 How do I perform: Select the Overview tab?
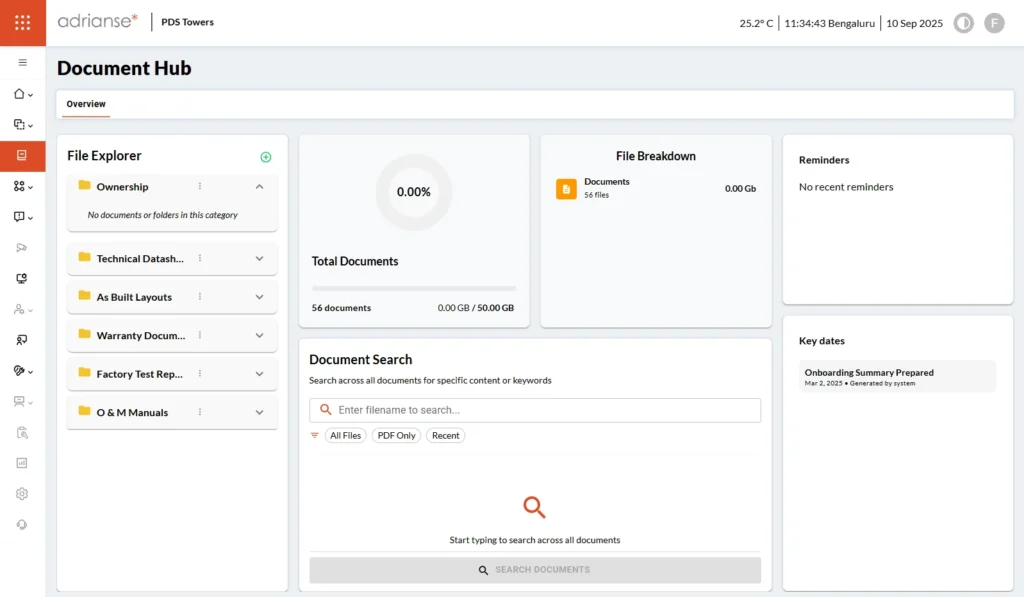pos(86,104)
